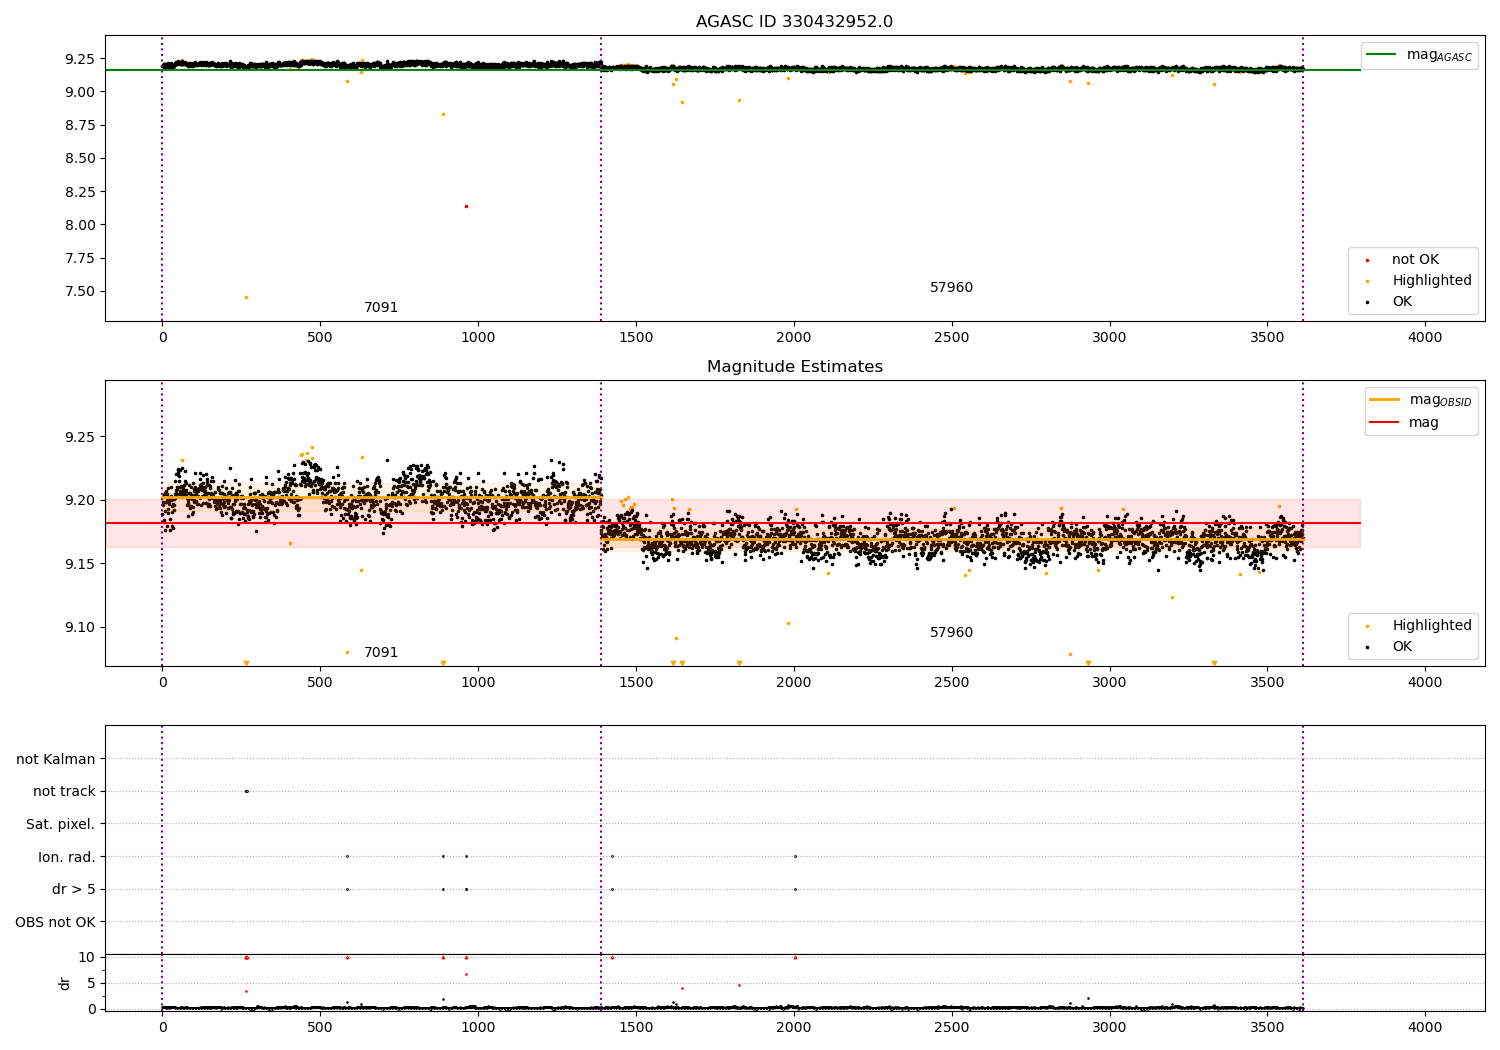Select the "9.15" y-tick in middle plot
This screenshot has height=1050, width=1500.
[82, 564]
